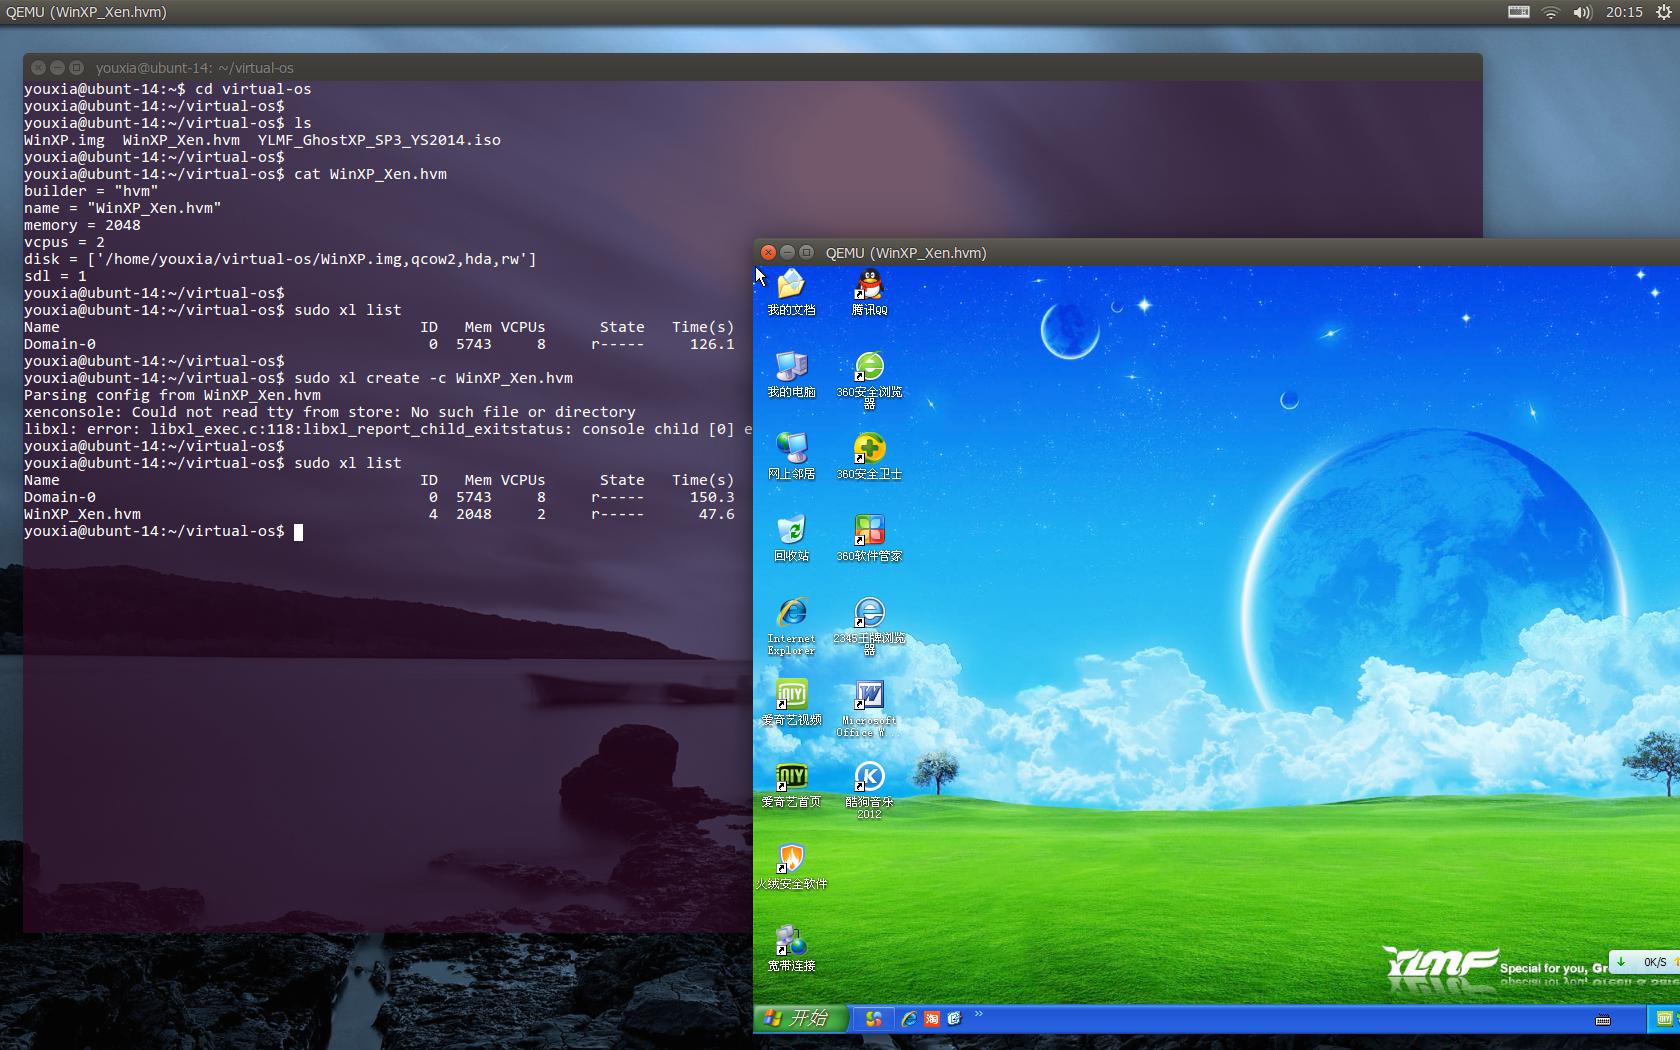Open 腾讯QQ from the XP desktop
This screenshot has width=1680, height=1050.
pyautogui.click(x=868, y=290)
